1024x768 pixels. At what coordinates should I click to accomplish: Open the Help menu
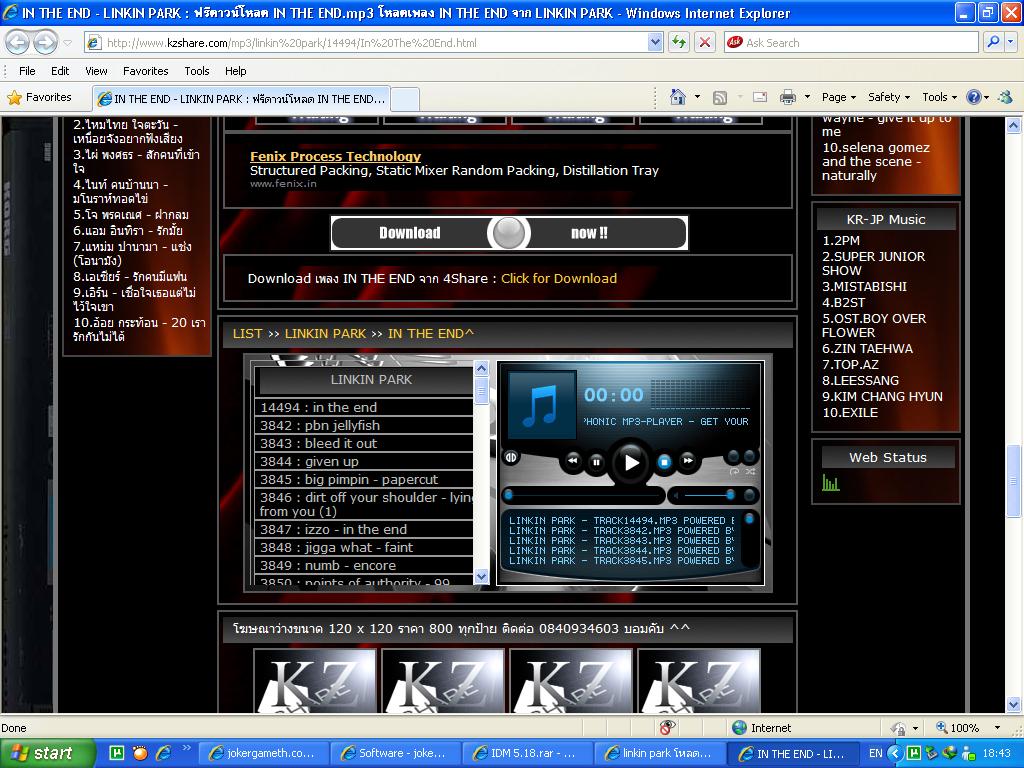coord(236,71)
